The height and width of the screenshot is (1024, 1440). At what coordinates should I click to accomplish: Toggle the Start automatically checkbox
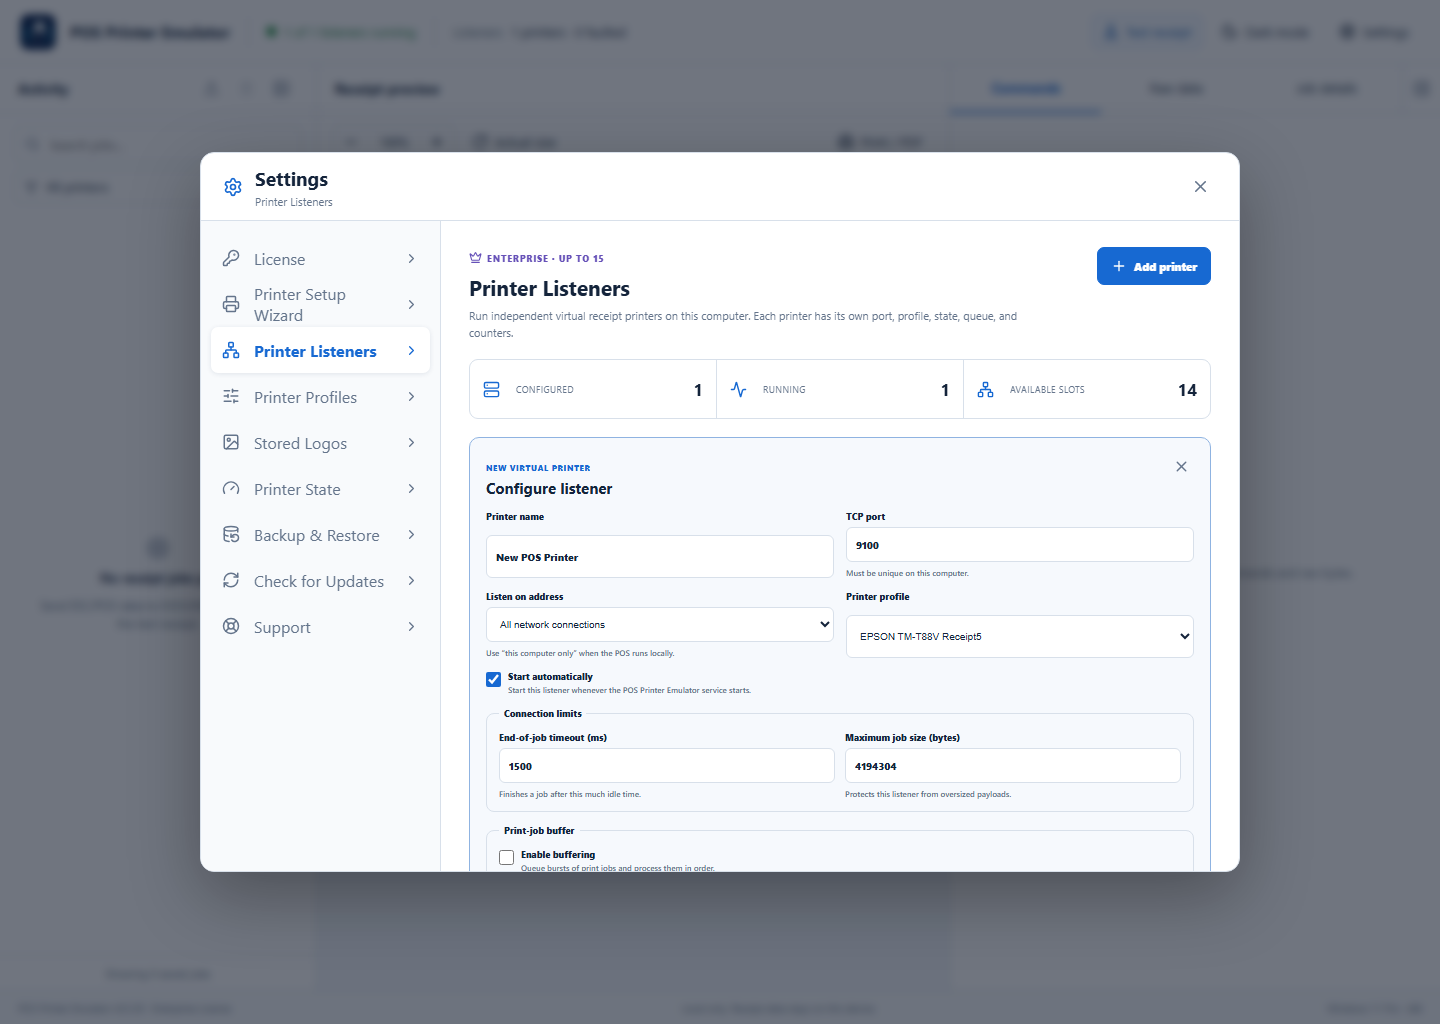click(x=493, y=680)
